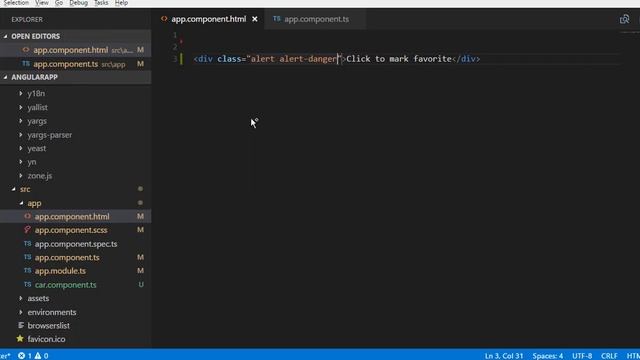
Task: Open app.component.ts in file tree
Action: [67, 258]
